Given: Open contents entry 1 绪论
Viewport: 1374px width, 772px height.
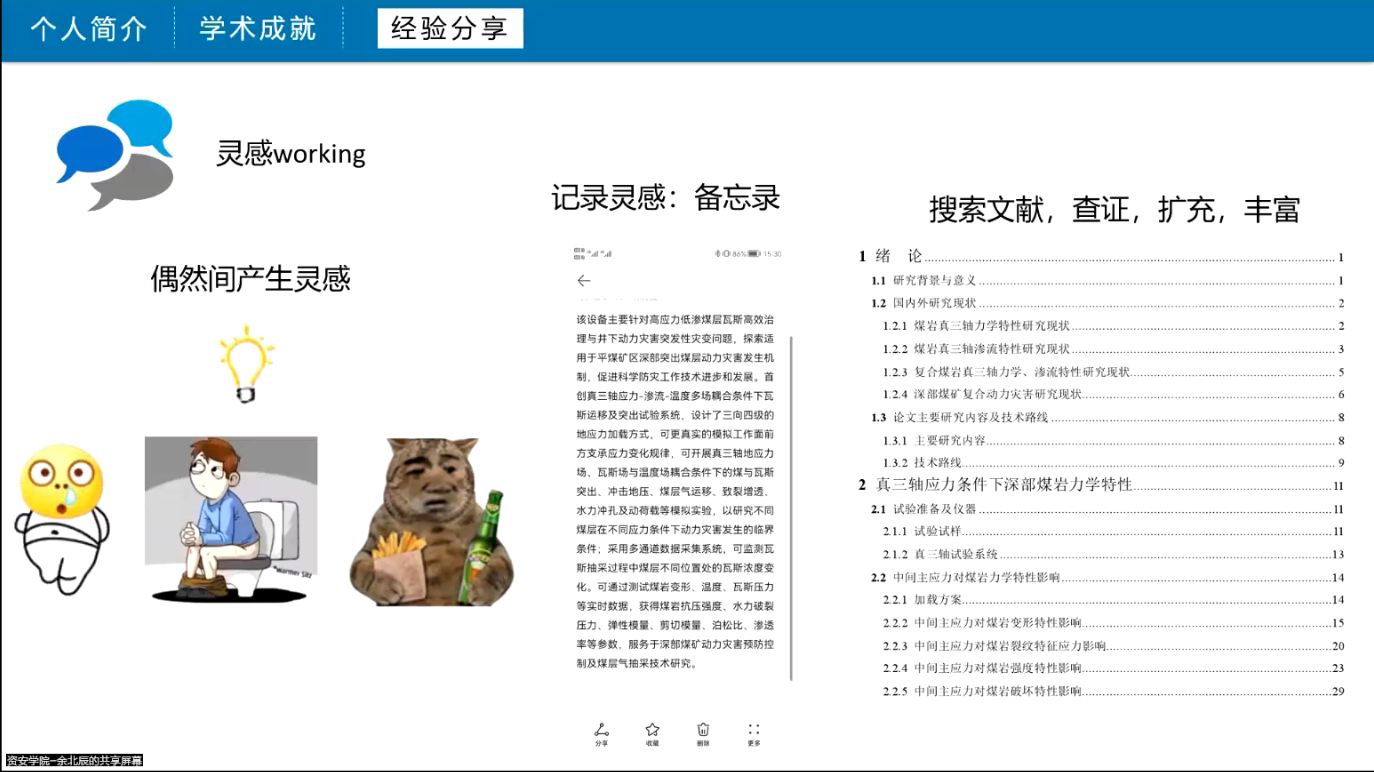Looking at the screenshot, I should point(1102,257).
